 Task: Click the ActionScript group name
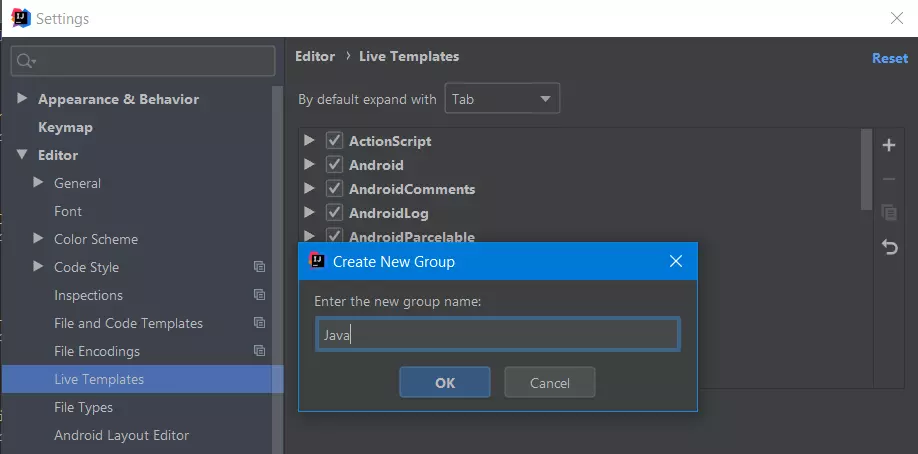pos(390,141)
